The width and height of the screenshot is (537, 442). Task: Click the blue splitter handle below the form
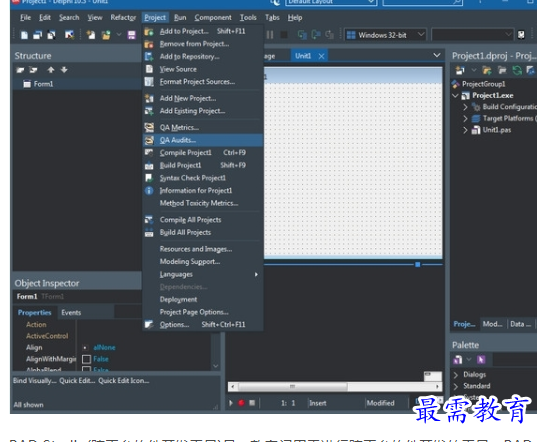pyautogui.click(x=417, y=264)
